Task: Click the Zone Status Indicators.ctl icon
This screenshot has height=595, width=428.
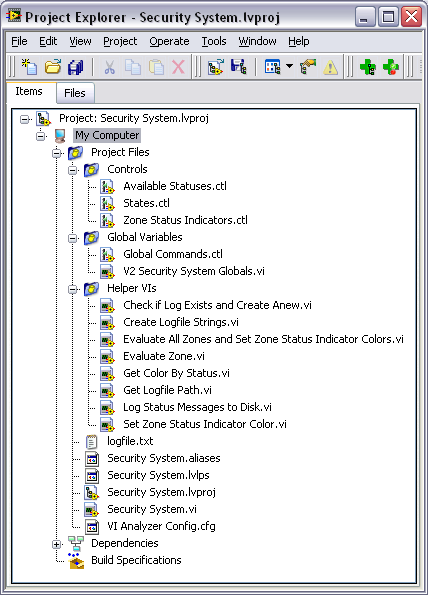Action: 107,220
